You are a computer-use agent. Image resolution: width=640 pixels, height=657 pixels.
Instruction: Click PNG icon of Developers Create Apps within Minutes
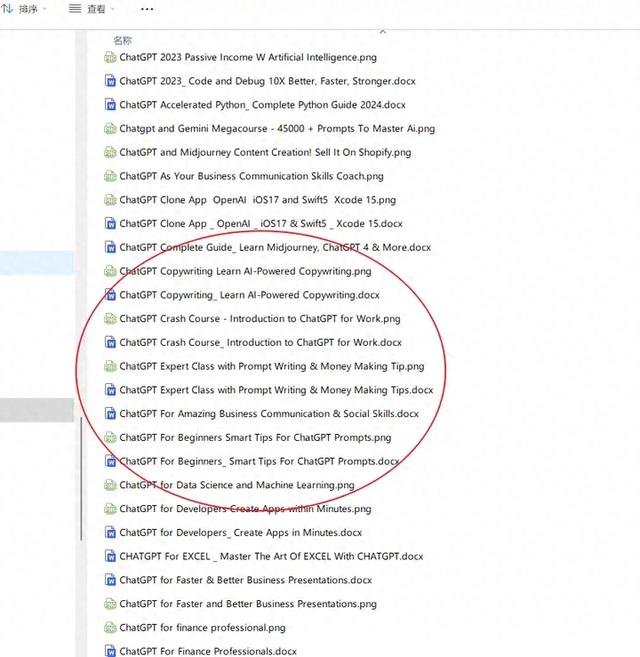[x=110, y=508]
